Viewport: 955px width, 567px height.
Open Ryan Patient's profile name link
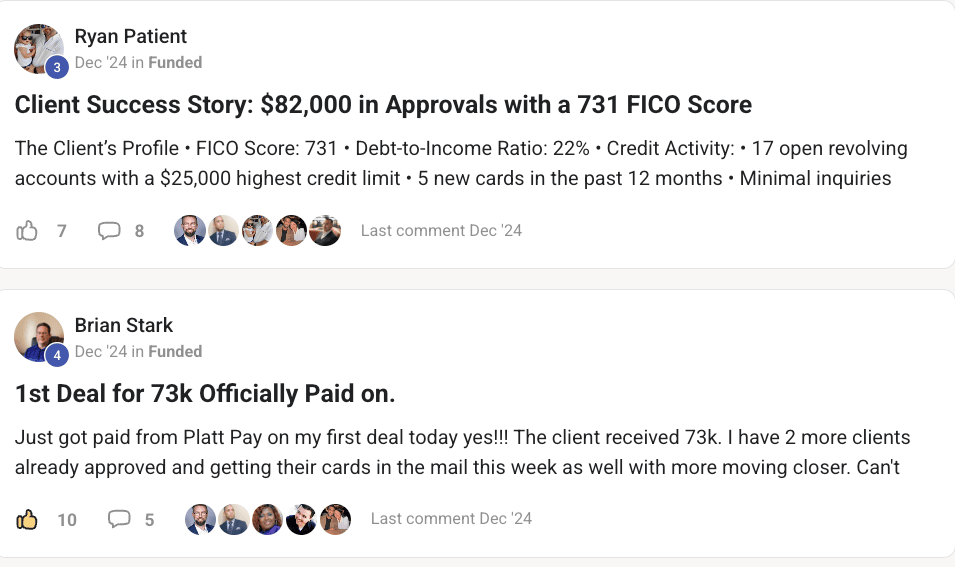[x=130, y=37]
